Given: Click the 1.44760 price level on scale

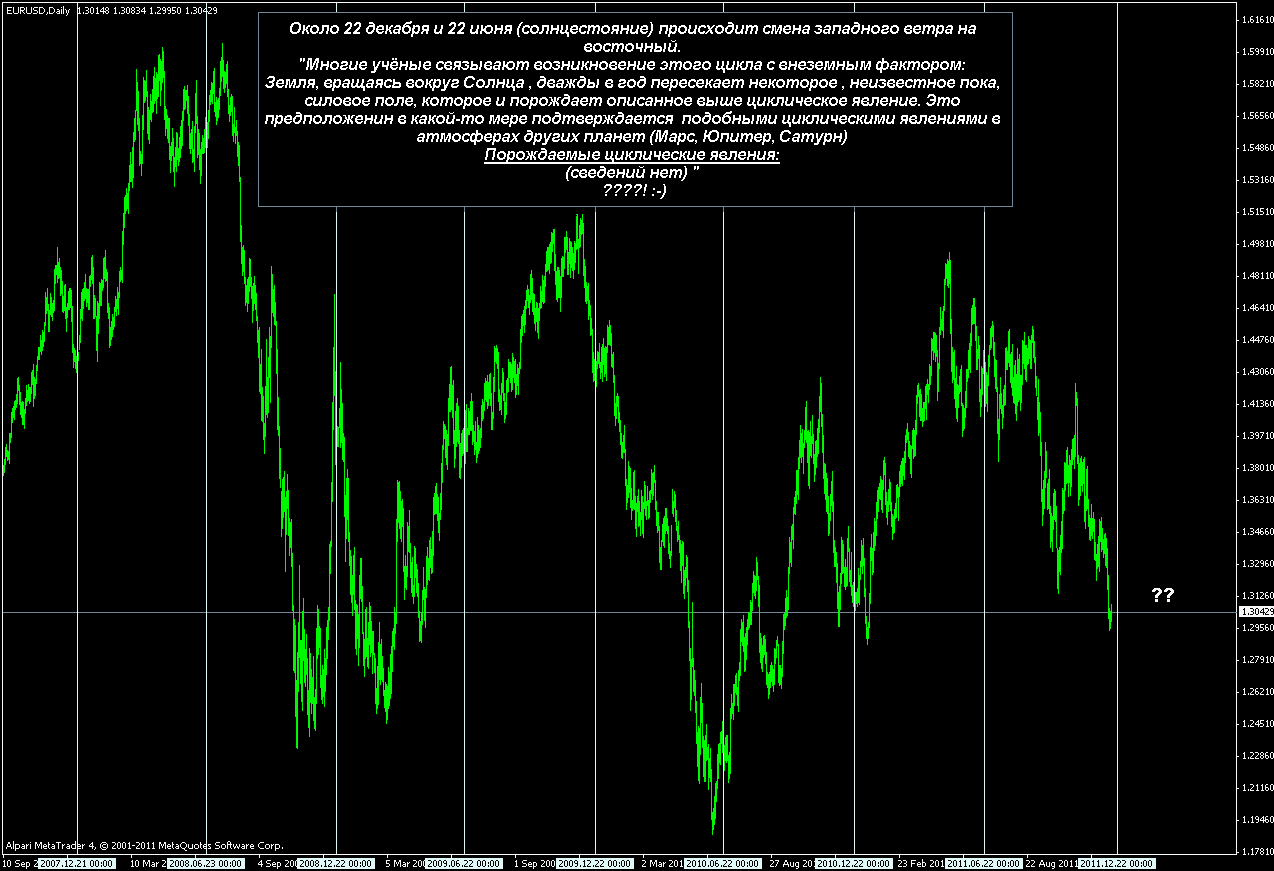Looking at the screenshot, I should [1254, 340].
